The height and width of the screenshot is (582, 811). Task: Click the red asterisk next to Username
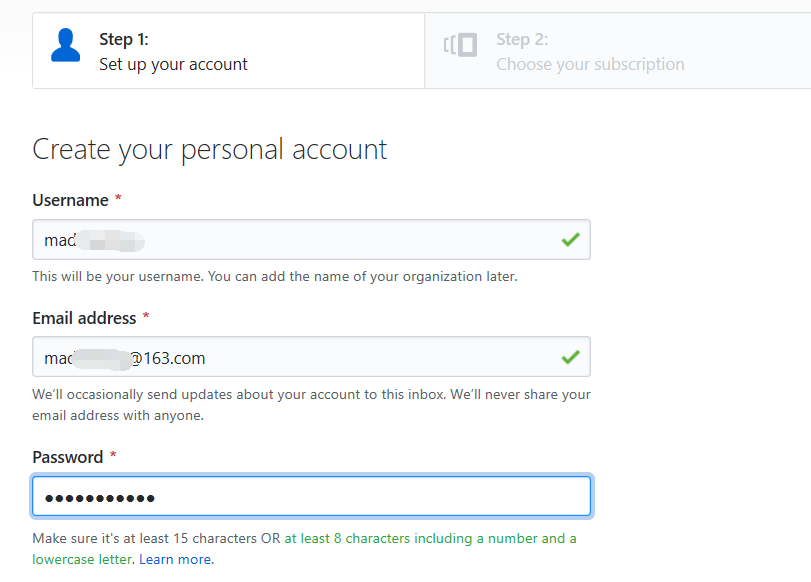pos(118,198)
